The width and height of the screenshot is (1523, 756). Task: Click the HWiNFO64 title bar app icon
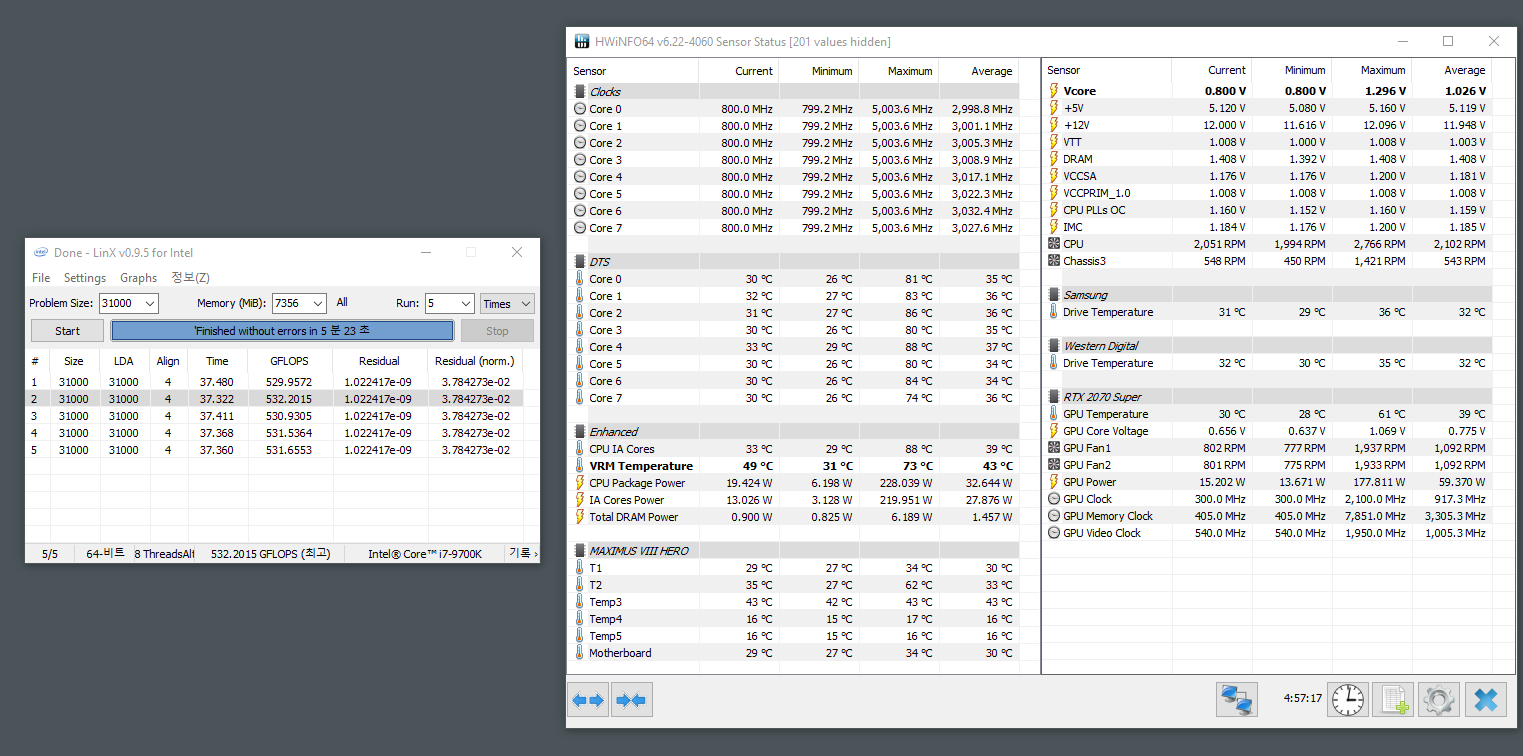(x=581, y=41)
